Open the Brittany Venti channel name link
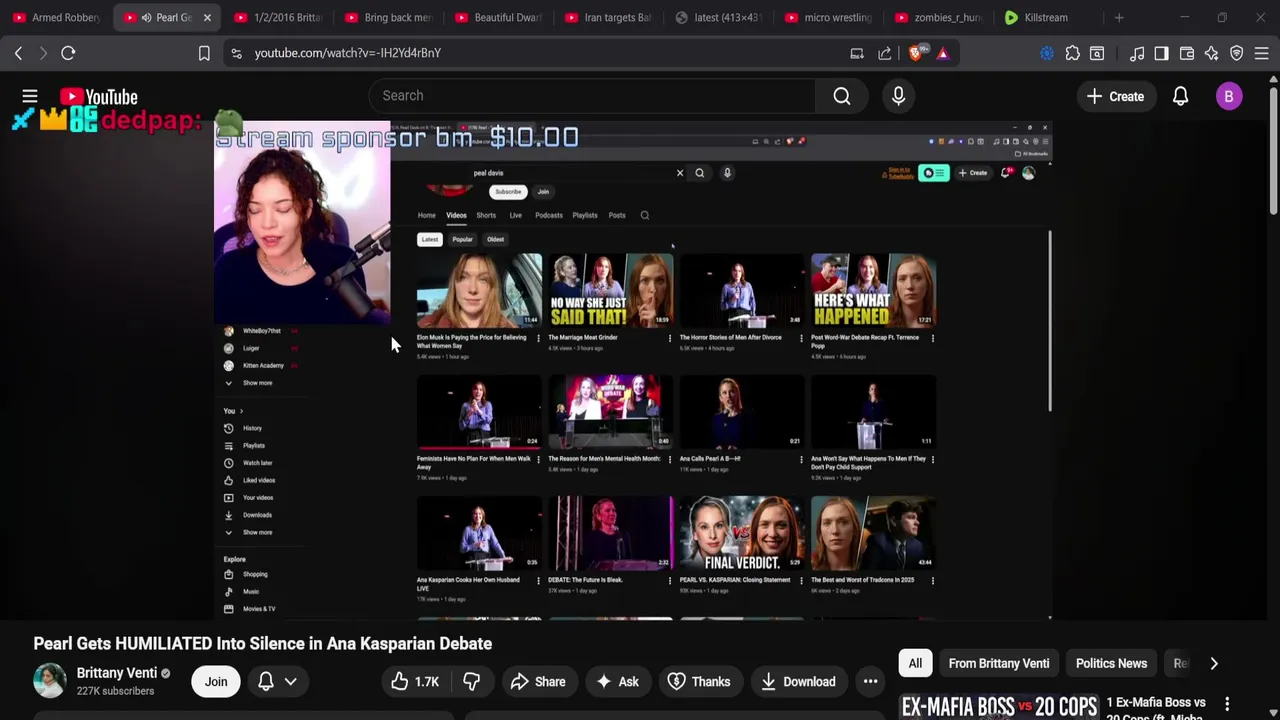The height and width of the screenshot is (720, 1280). click(117, 673)
